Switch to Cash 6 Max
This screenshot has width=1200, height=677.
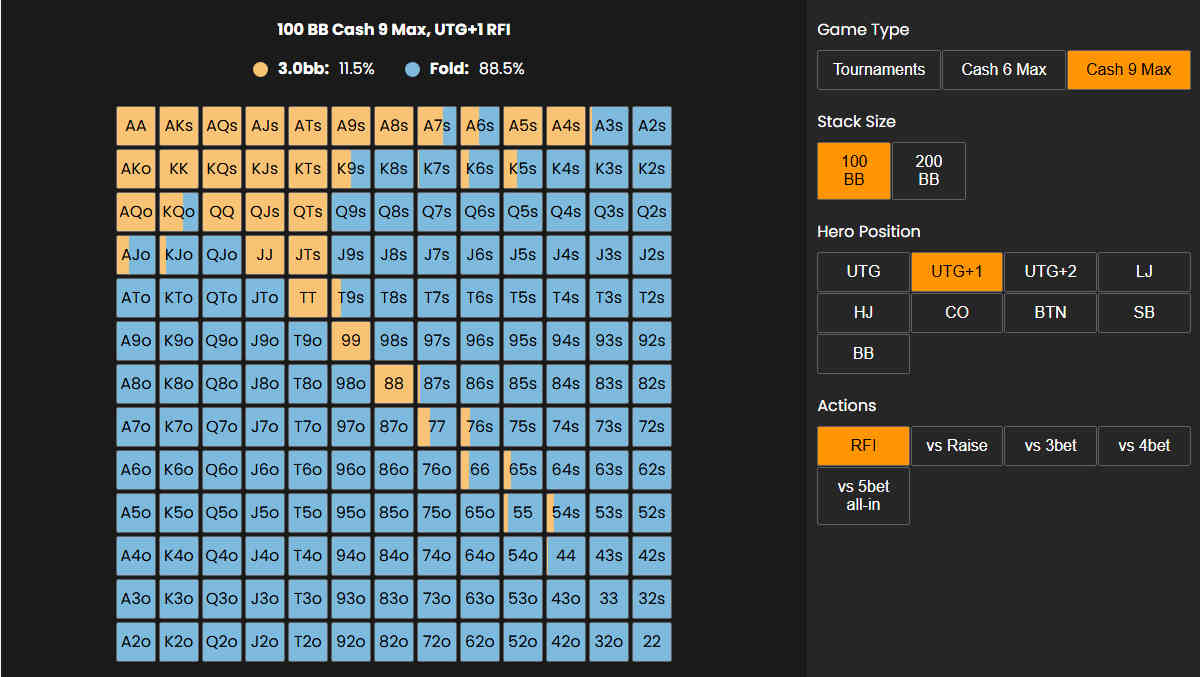coord(1003,69)
